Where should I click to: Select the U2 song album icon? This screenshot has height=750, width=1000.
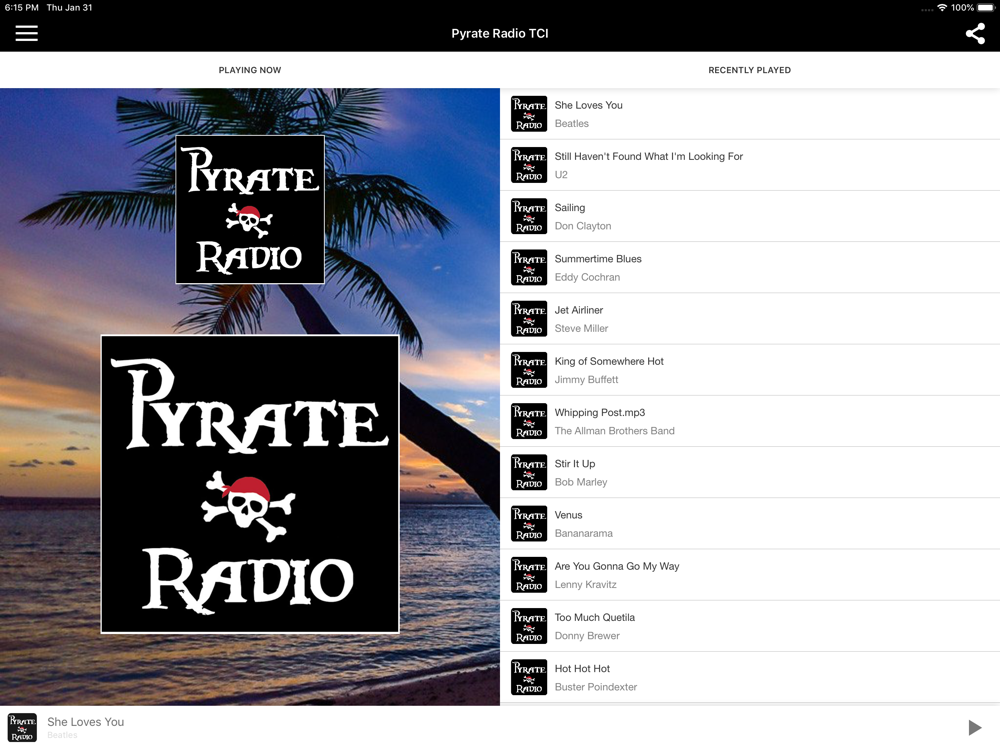pos(529,165)
